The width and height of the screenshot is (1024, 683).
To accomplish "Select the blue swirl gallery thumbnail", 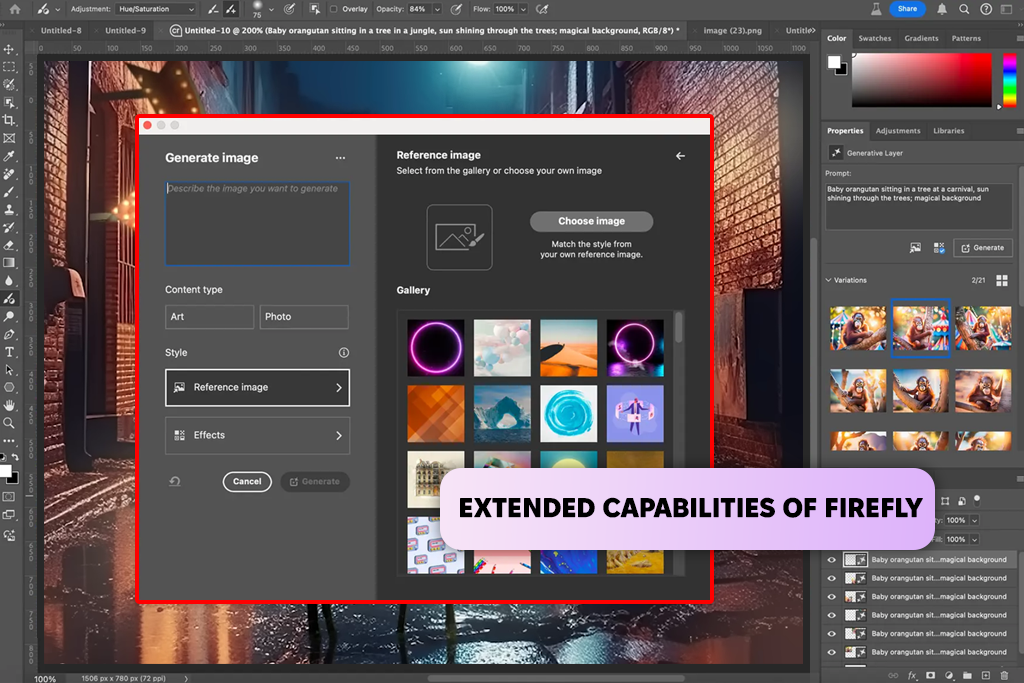I will 568,414.
